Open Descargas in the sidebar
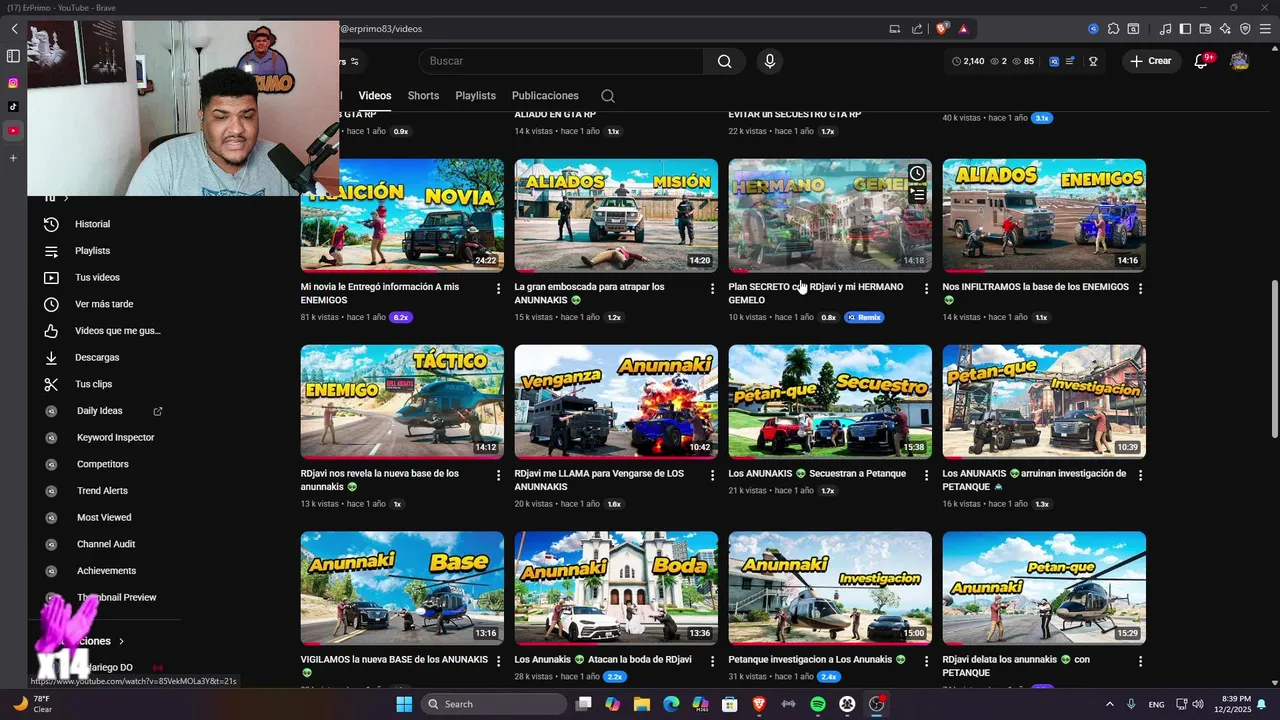 point(97,357)
